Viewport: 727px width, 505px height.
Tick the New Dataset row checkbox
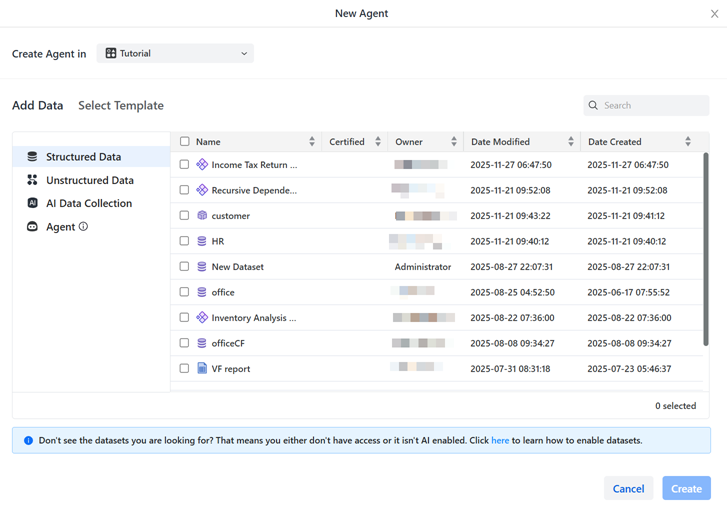coord(184,267)
